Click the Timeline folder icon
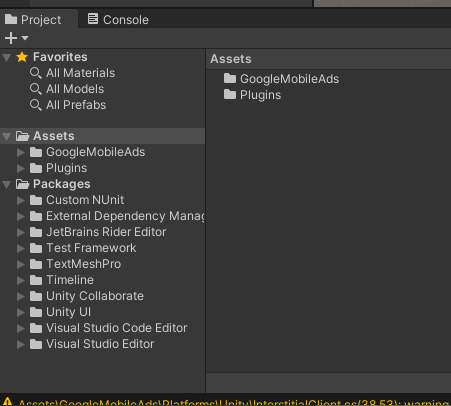451x406 pixels. click(36, 280)
